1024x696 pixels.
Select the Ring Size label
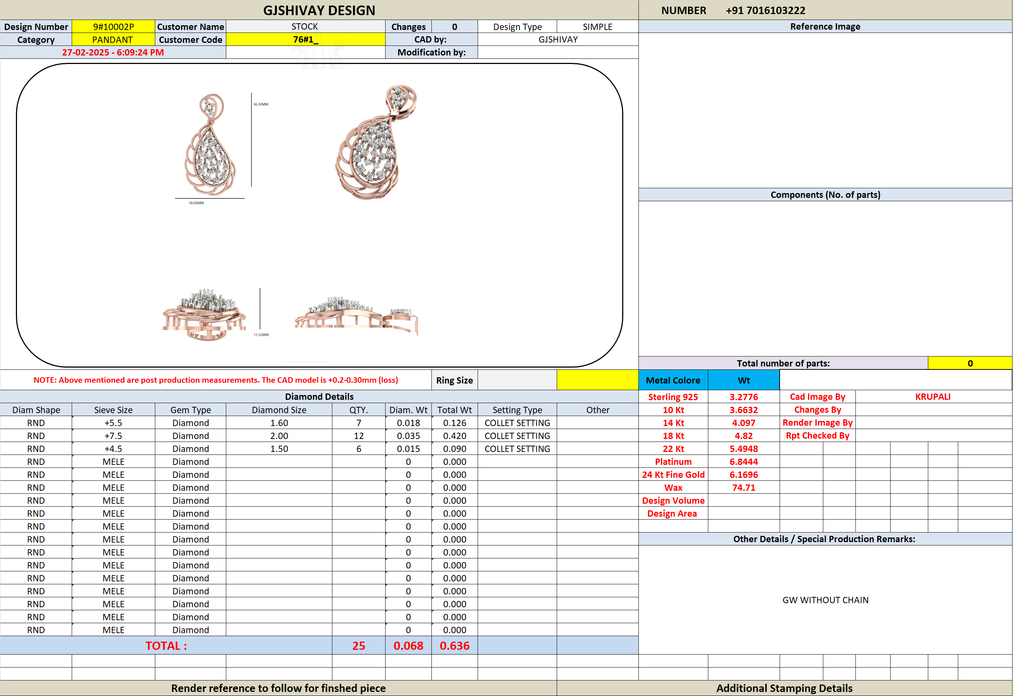455,380
